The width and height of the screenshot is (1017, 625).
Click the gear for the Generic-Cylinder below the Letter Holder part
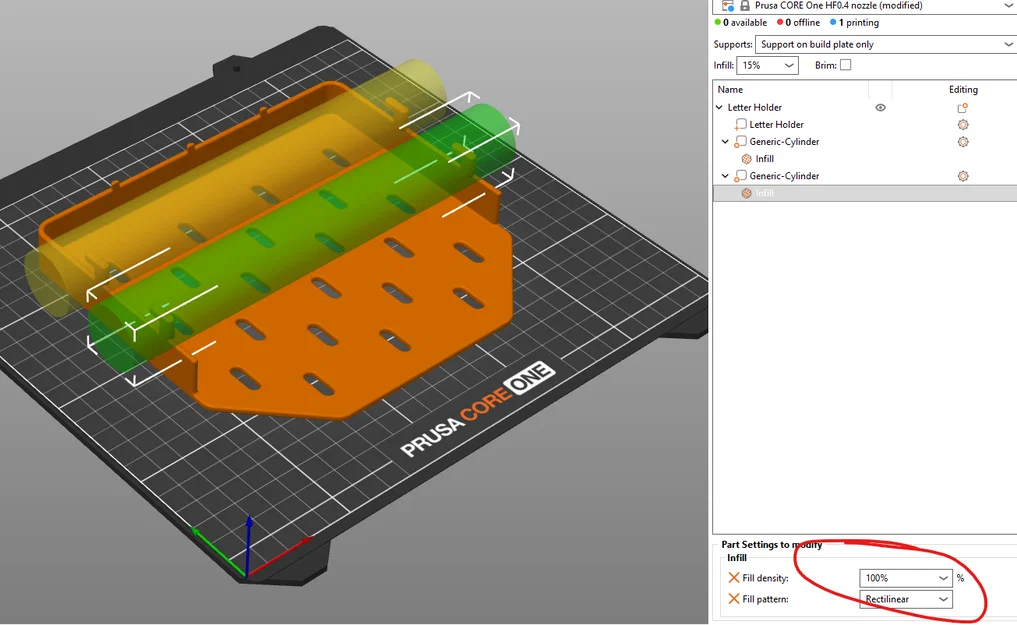tap(963, 141)
